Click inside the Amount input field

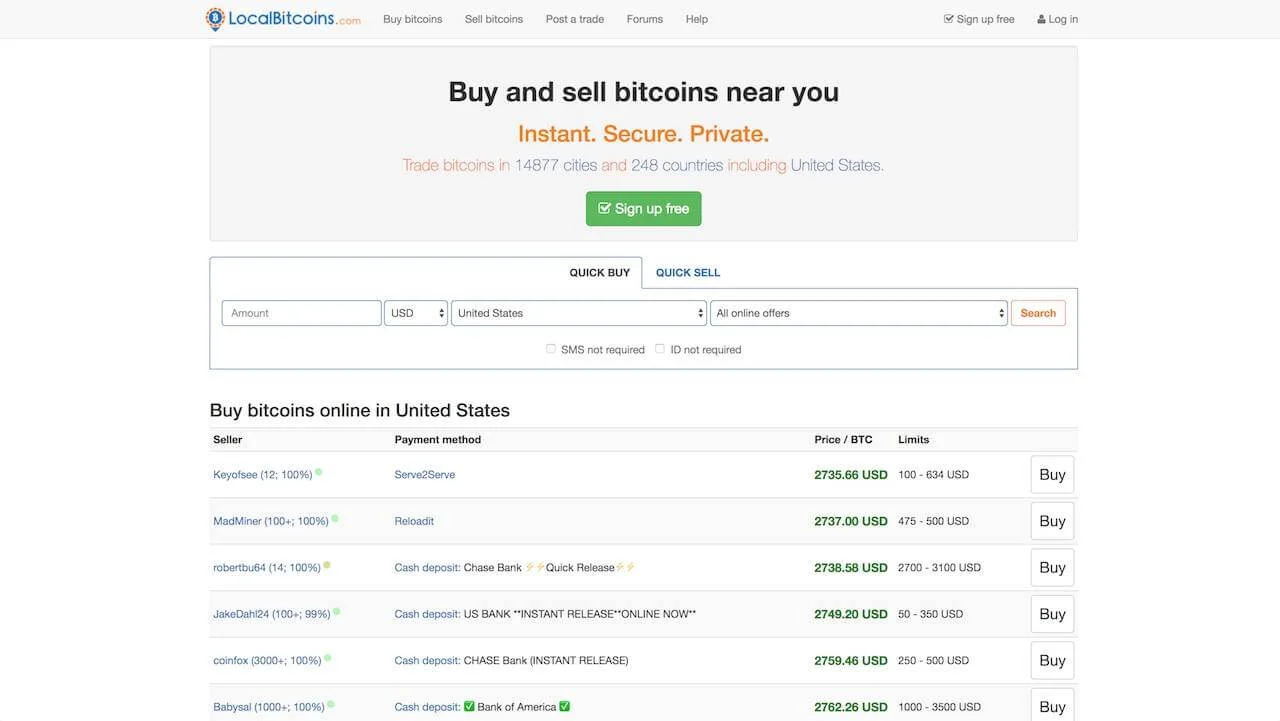[300, 312]
